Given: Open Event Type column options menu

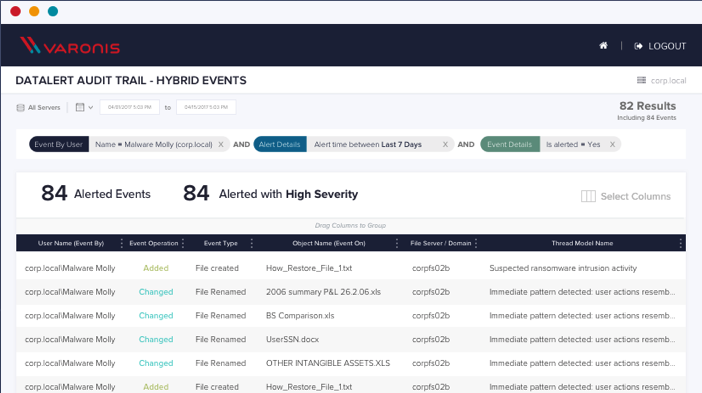Looking at the screenshot, I should tap(252, 243).
